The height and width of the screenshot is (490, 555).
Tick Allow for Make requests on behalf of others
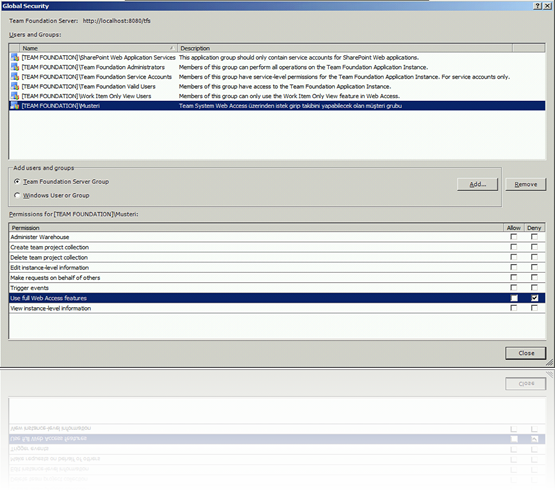(514, 278)
